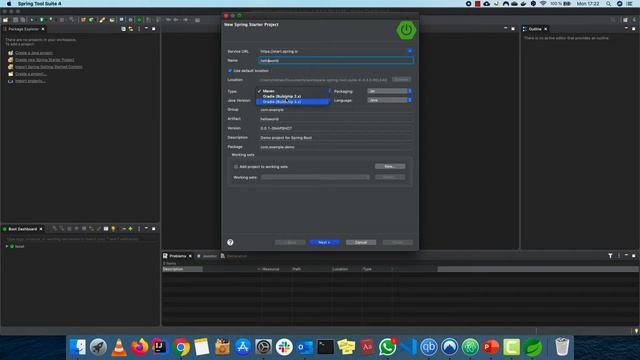Open the Service URL dropdown arrow
Viewport: 640px width, 360px height.
(x=409, y=51)
